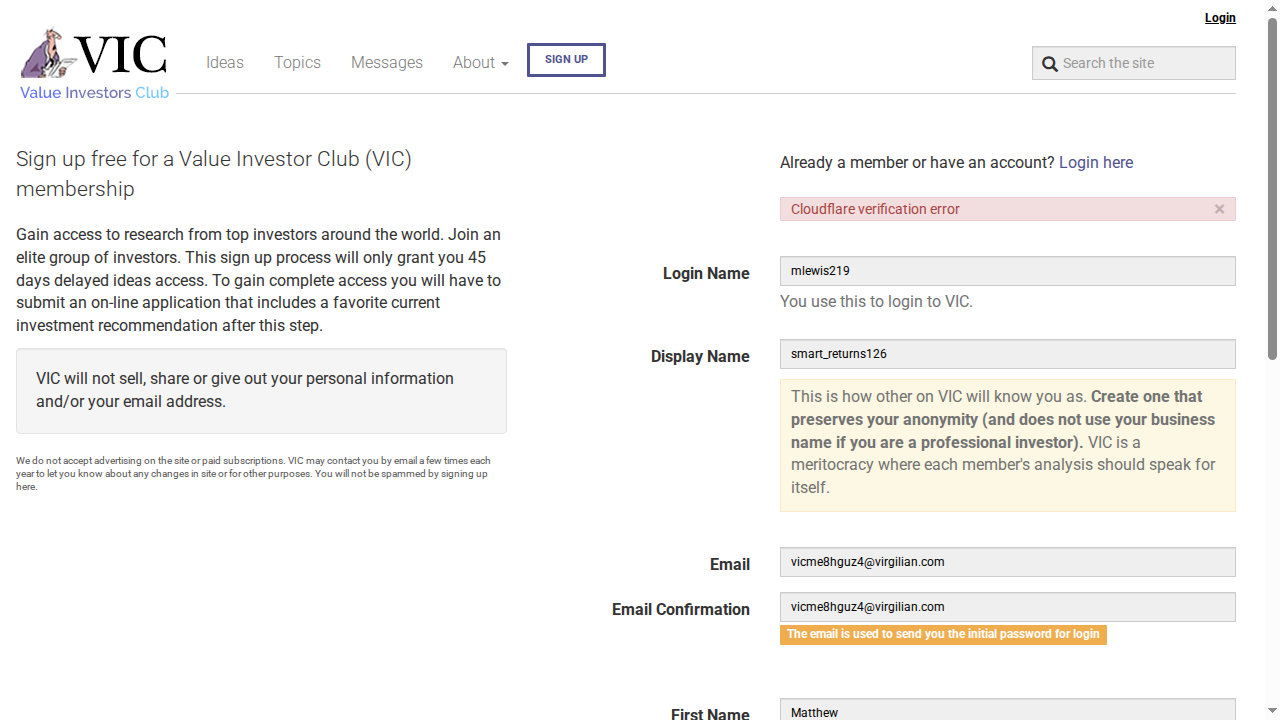Click the scrollbar down arrow
This screenshot has height=720, width=1280.
coord(1272,712)
